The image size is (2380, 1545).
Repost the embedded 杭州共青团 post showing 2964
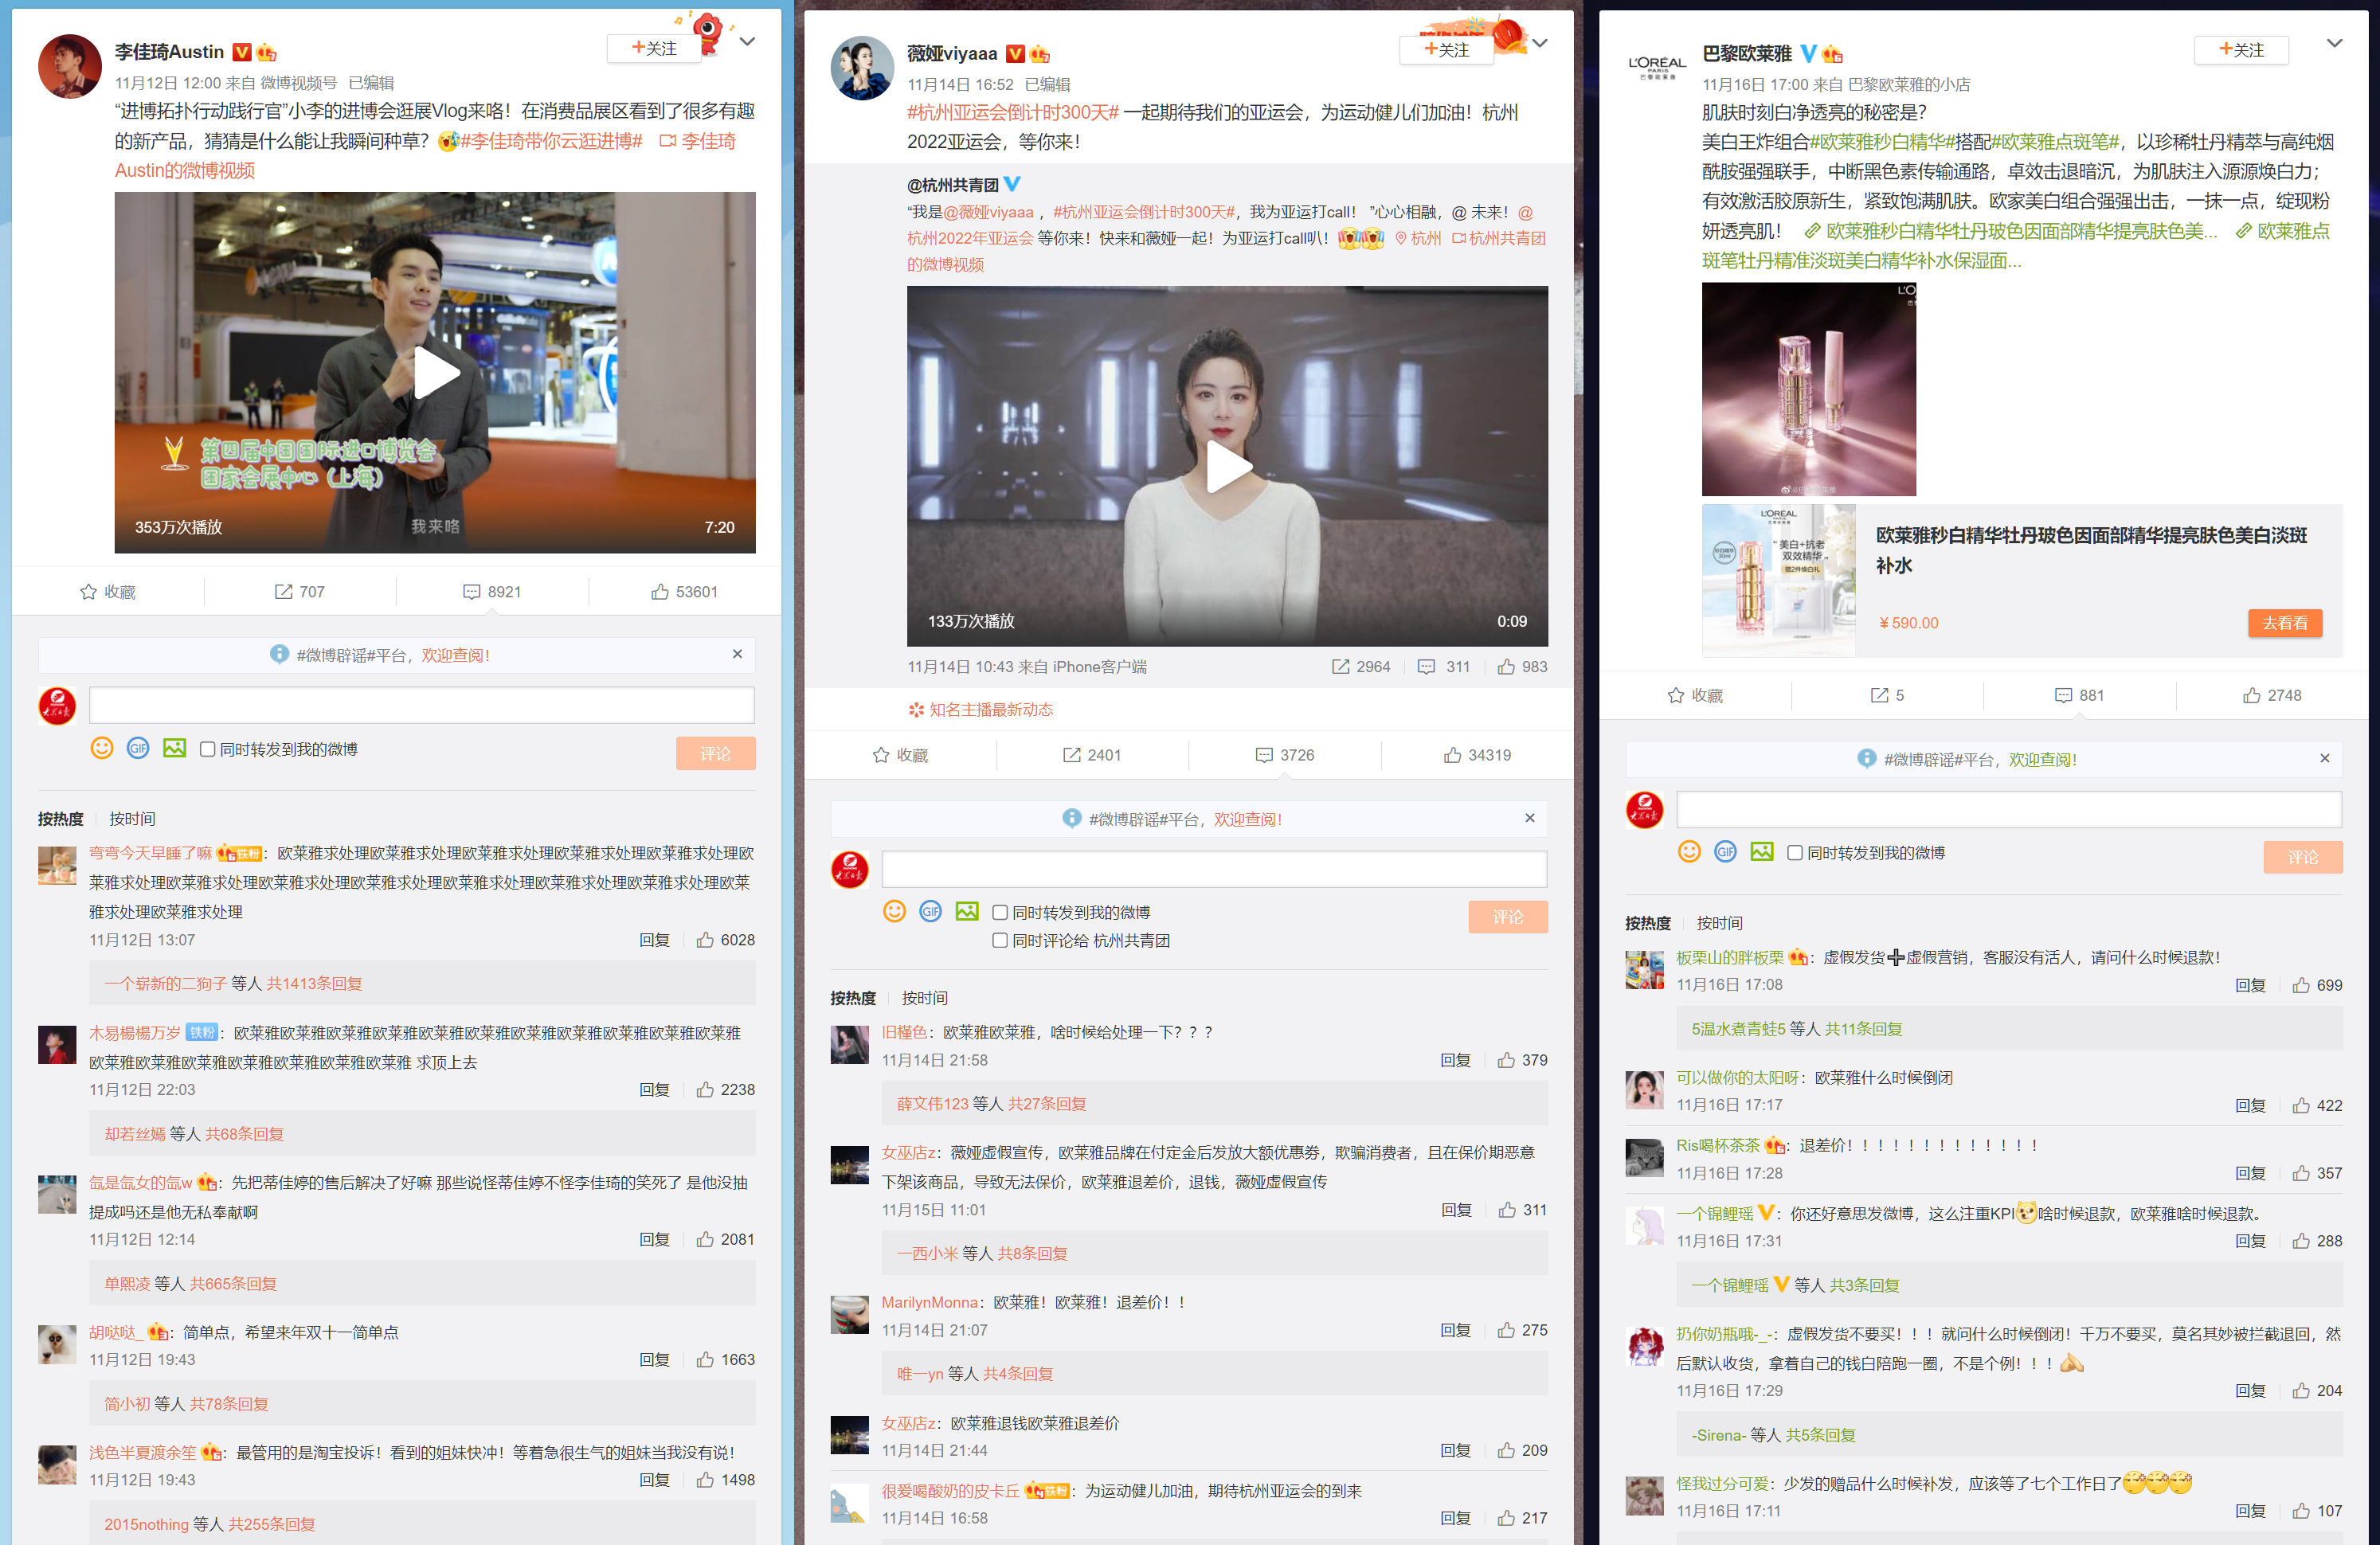(x=1360, y=667)
